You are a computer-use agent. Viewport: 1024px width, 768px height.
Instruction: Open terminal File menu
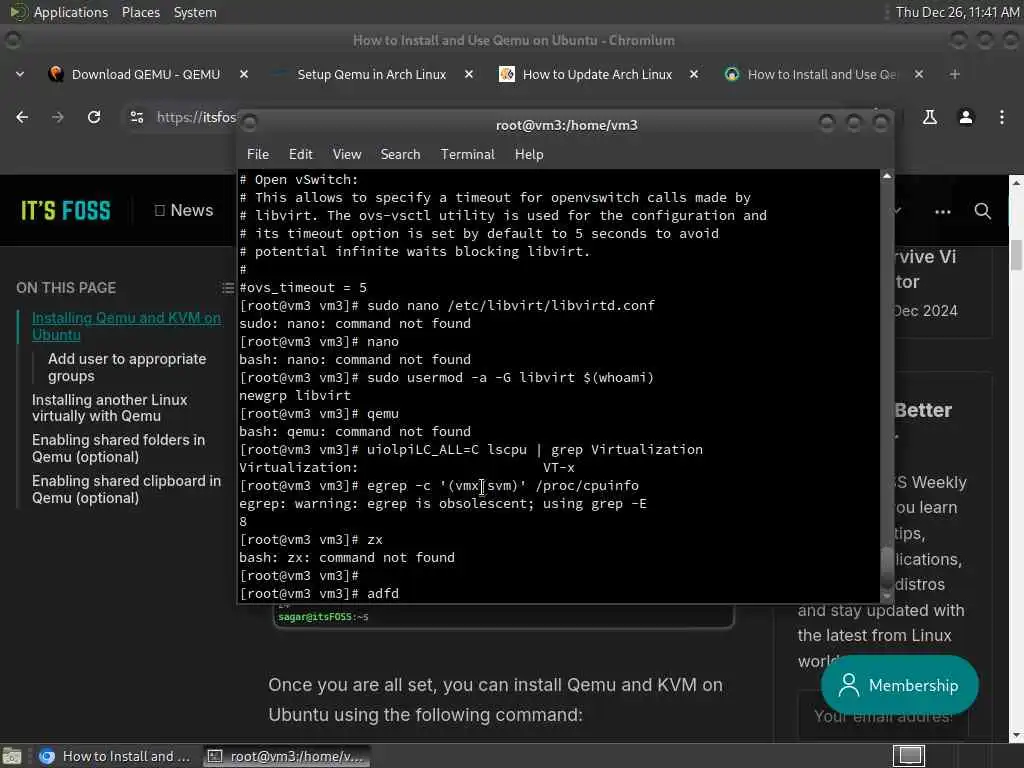coord(258,154)
